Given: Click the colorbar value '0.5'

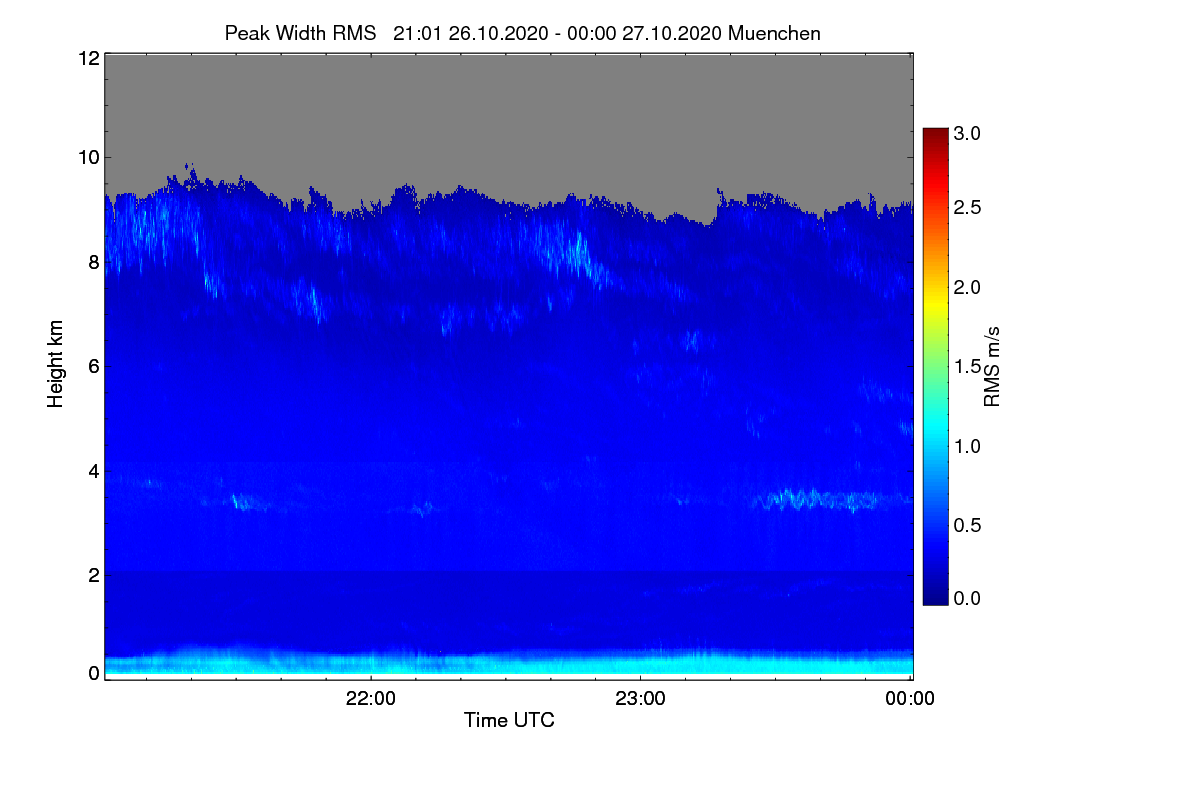Looking at the screenshot, I should (x=965, y=525).
